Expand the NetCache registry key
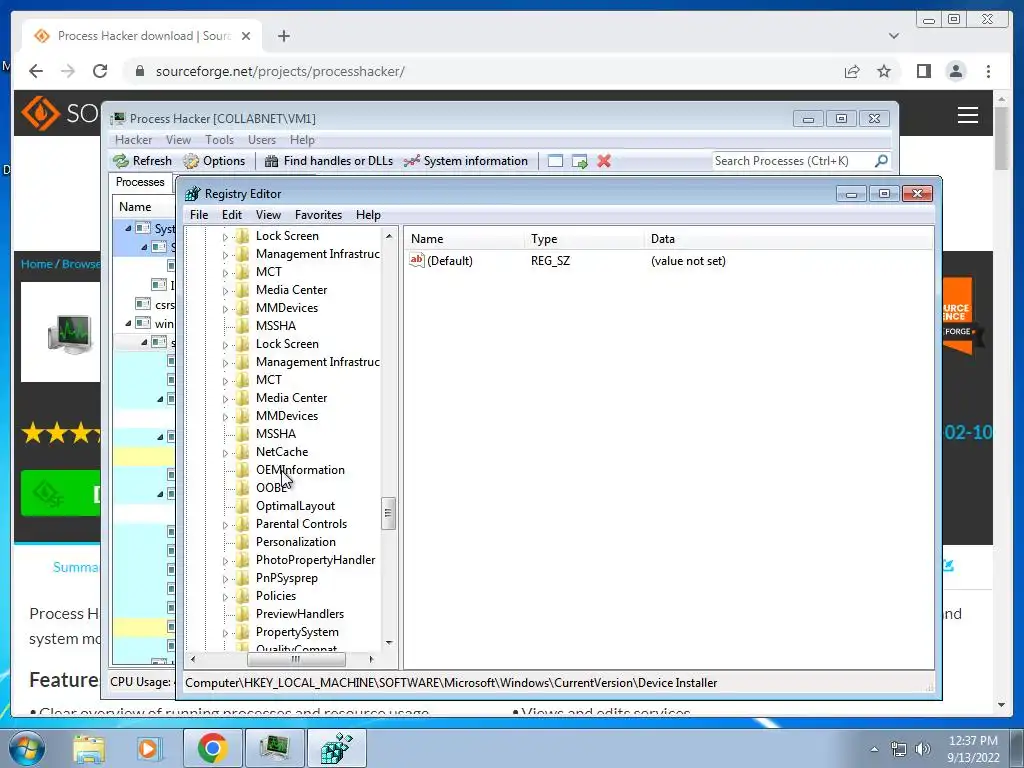1024x768 pixels. (225, 453)
